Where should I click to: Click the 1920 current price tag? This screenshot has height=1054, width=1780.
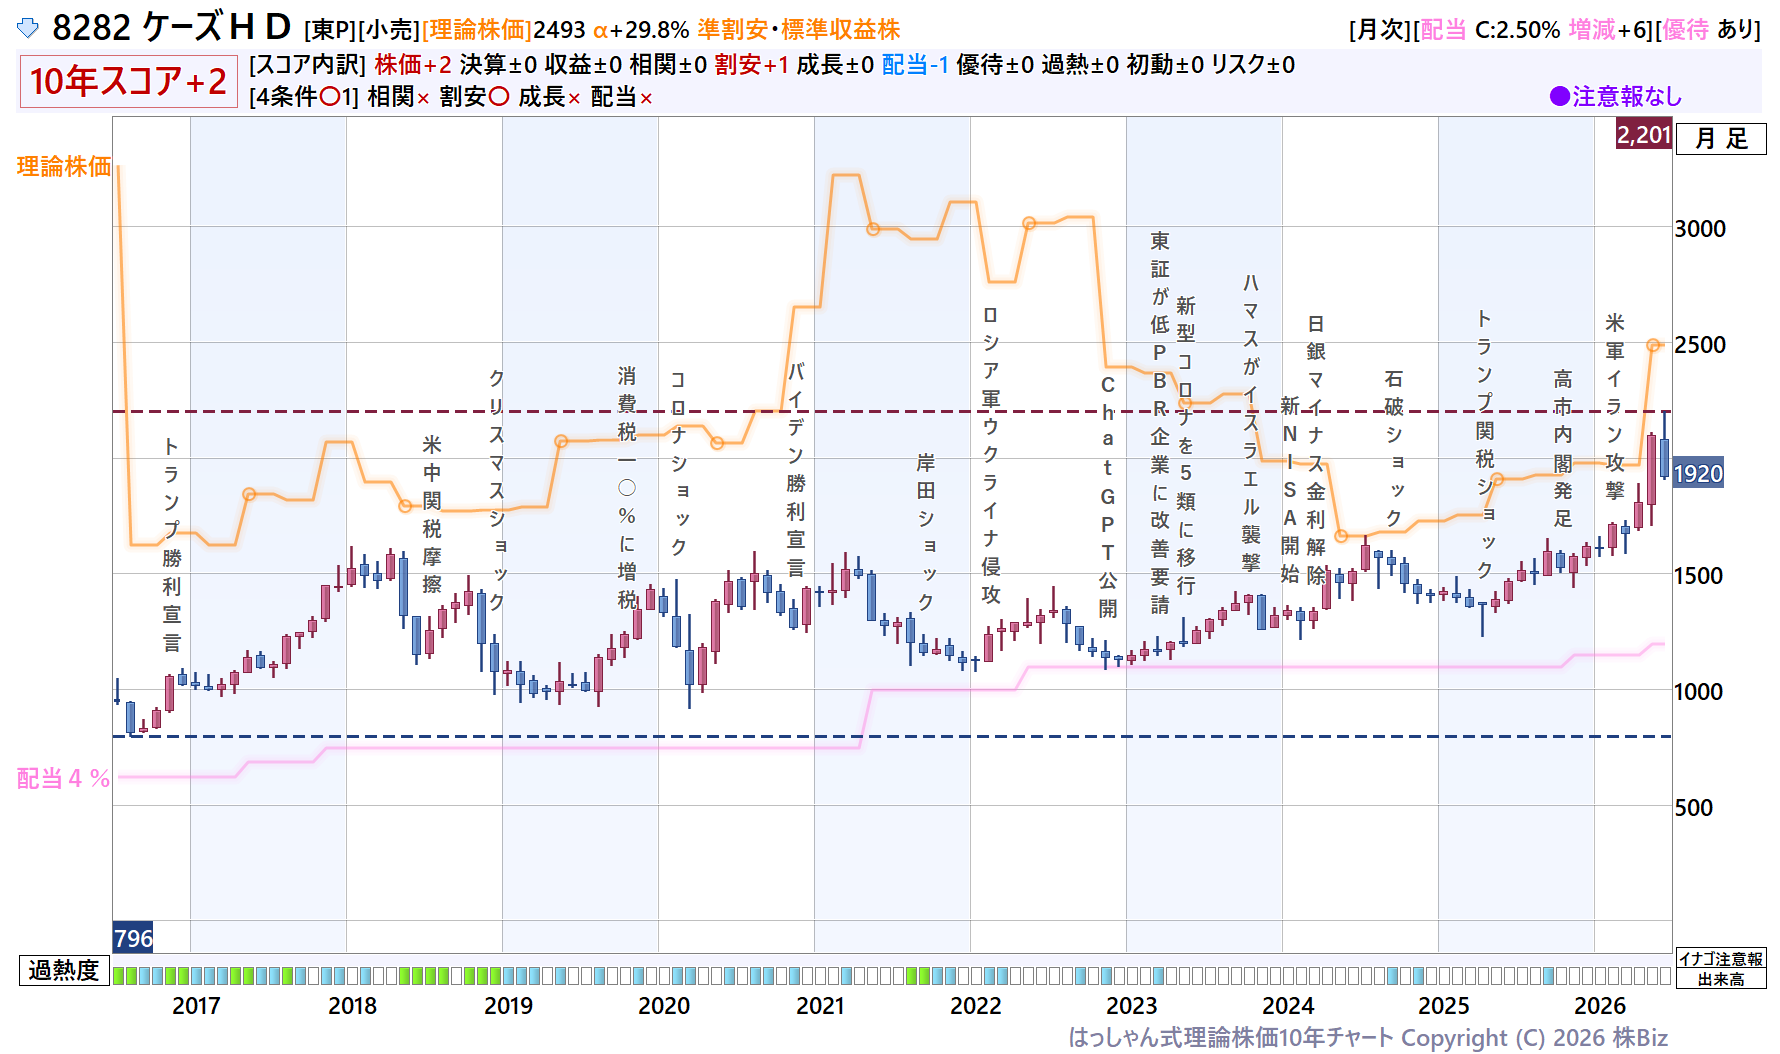(1698, 473)
